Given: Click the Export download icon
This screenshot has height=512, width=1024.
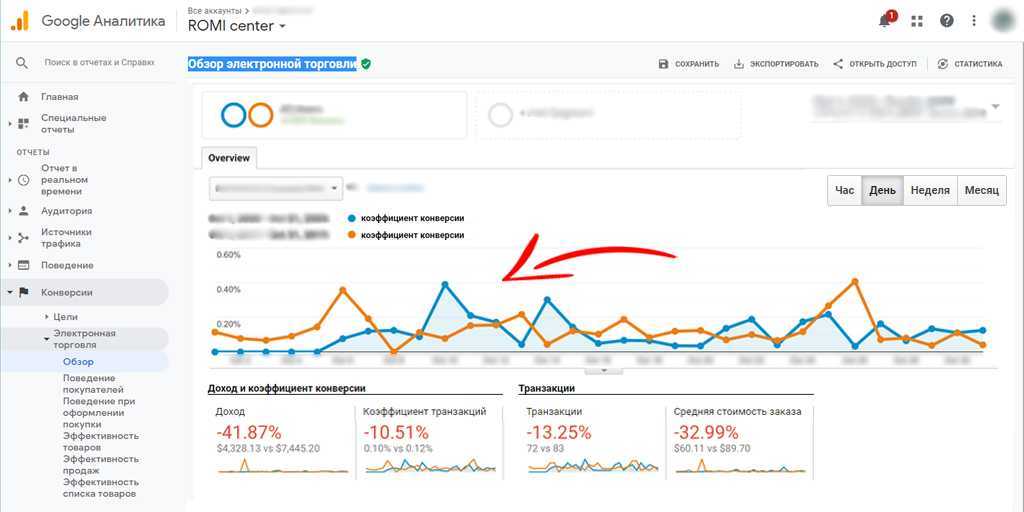Looking at the screenshot, I should tap(739, 64).
